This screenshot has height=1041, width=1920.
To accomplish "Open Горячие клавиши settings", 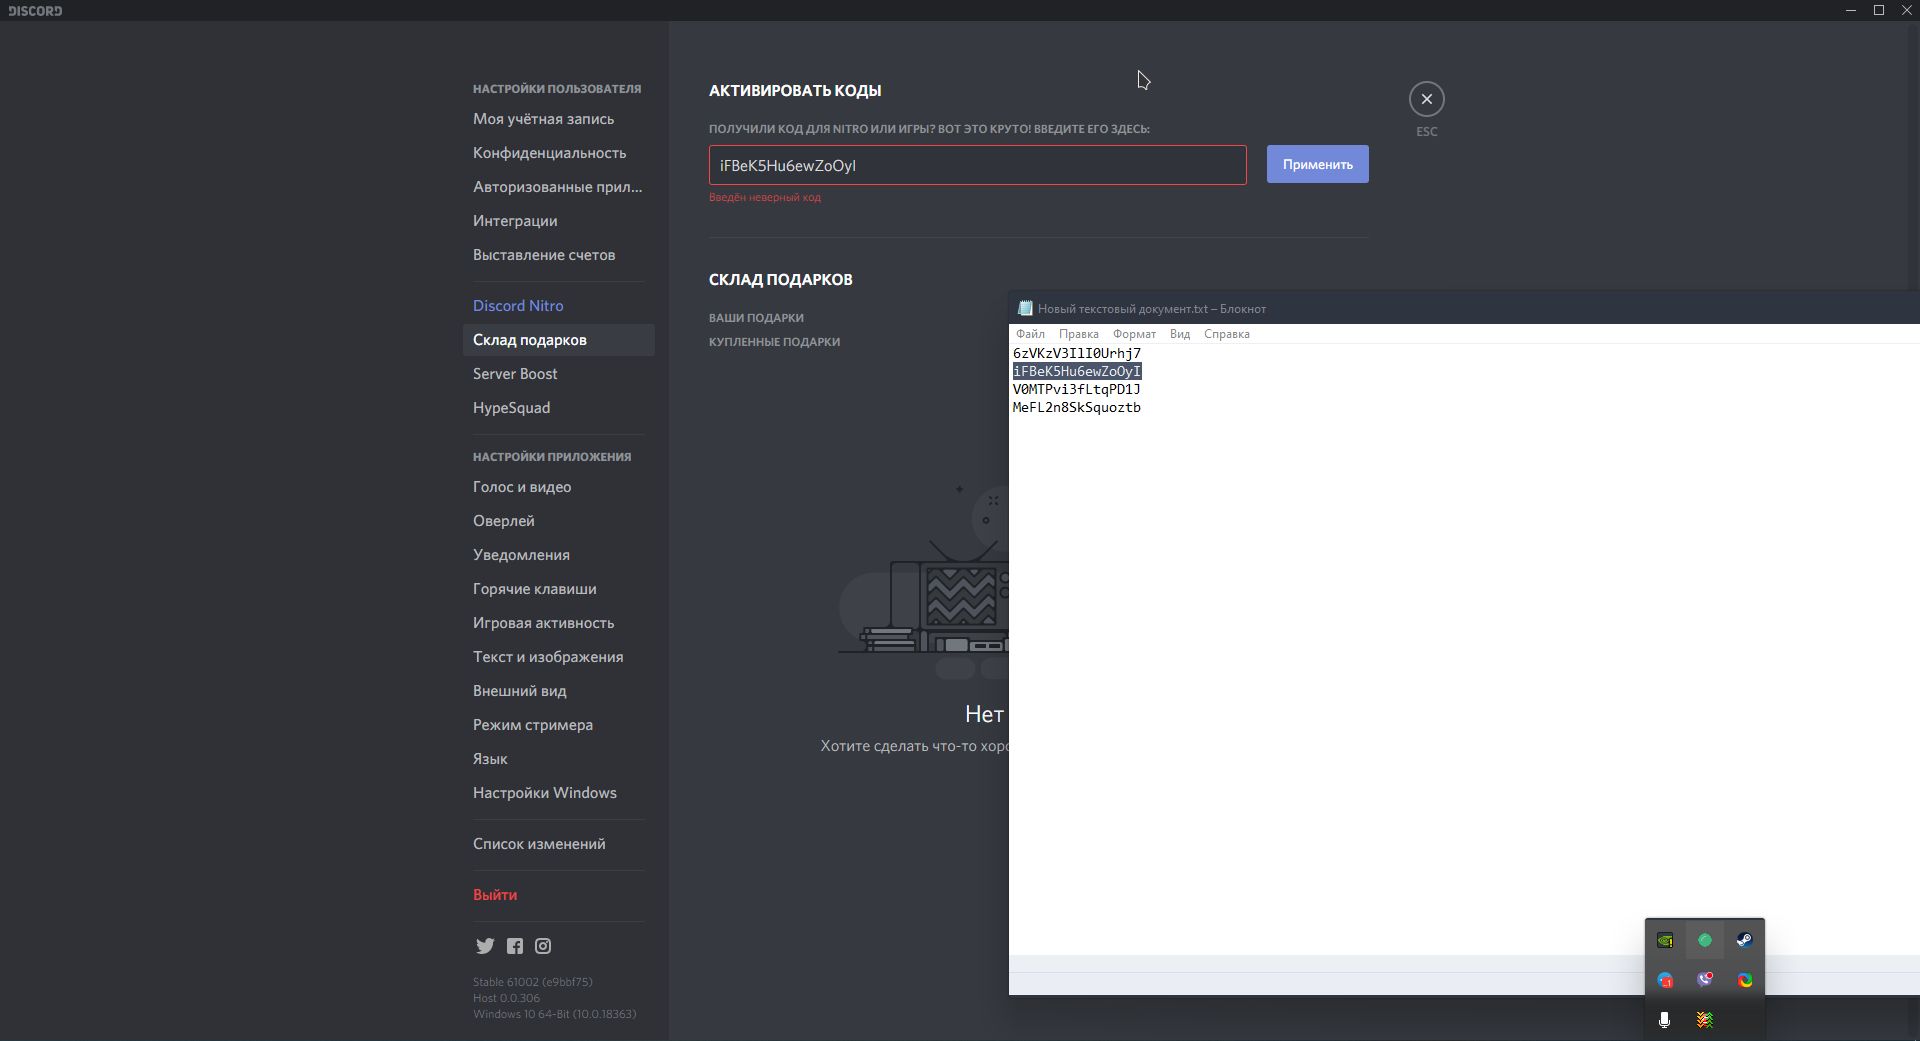I will click(x=558, y=589).
